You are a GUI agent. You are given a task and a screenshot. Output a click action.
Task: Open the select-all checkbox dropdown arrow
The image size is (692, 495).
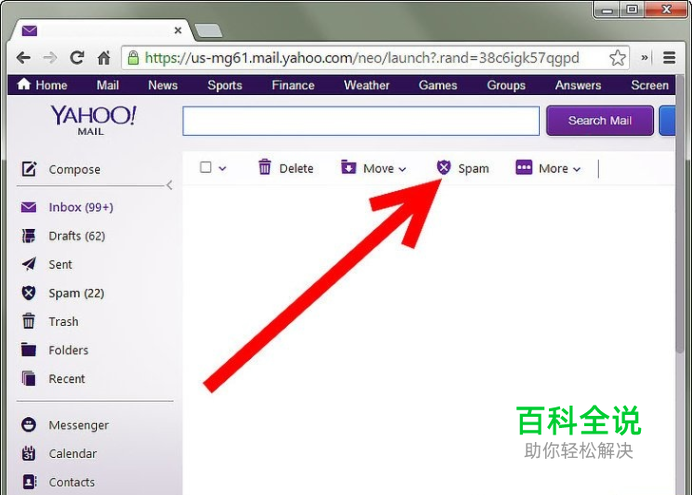(x=222, y=168)
